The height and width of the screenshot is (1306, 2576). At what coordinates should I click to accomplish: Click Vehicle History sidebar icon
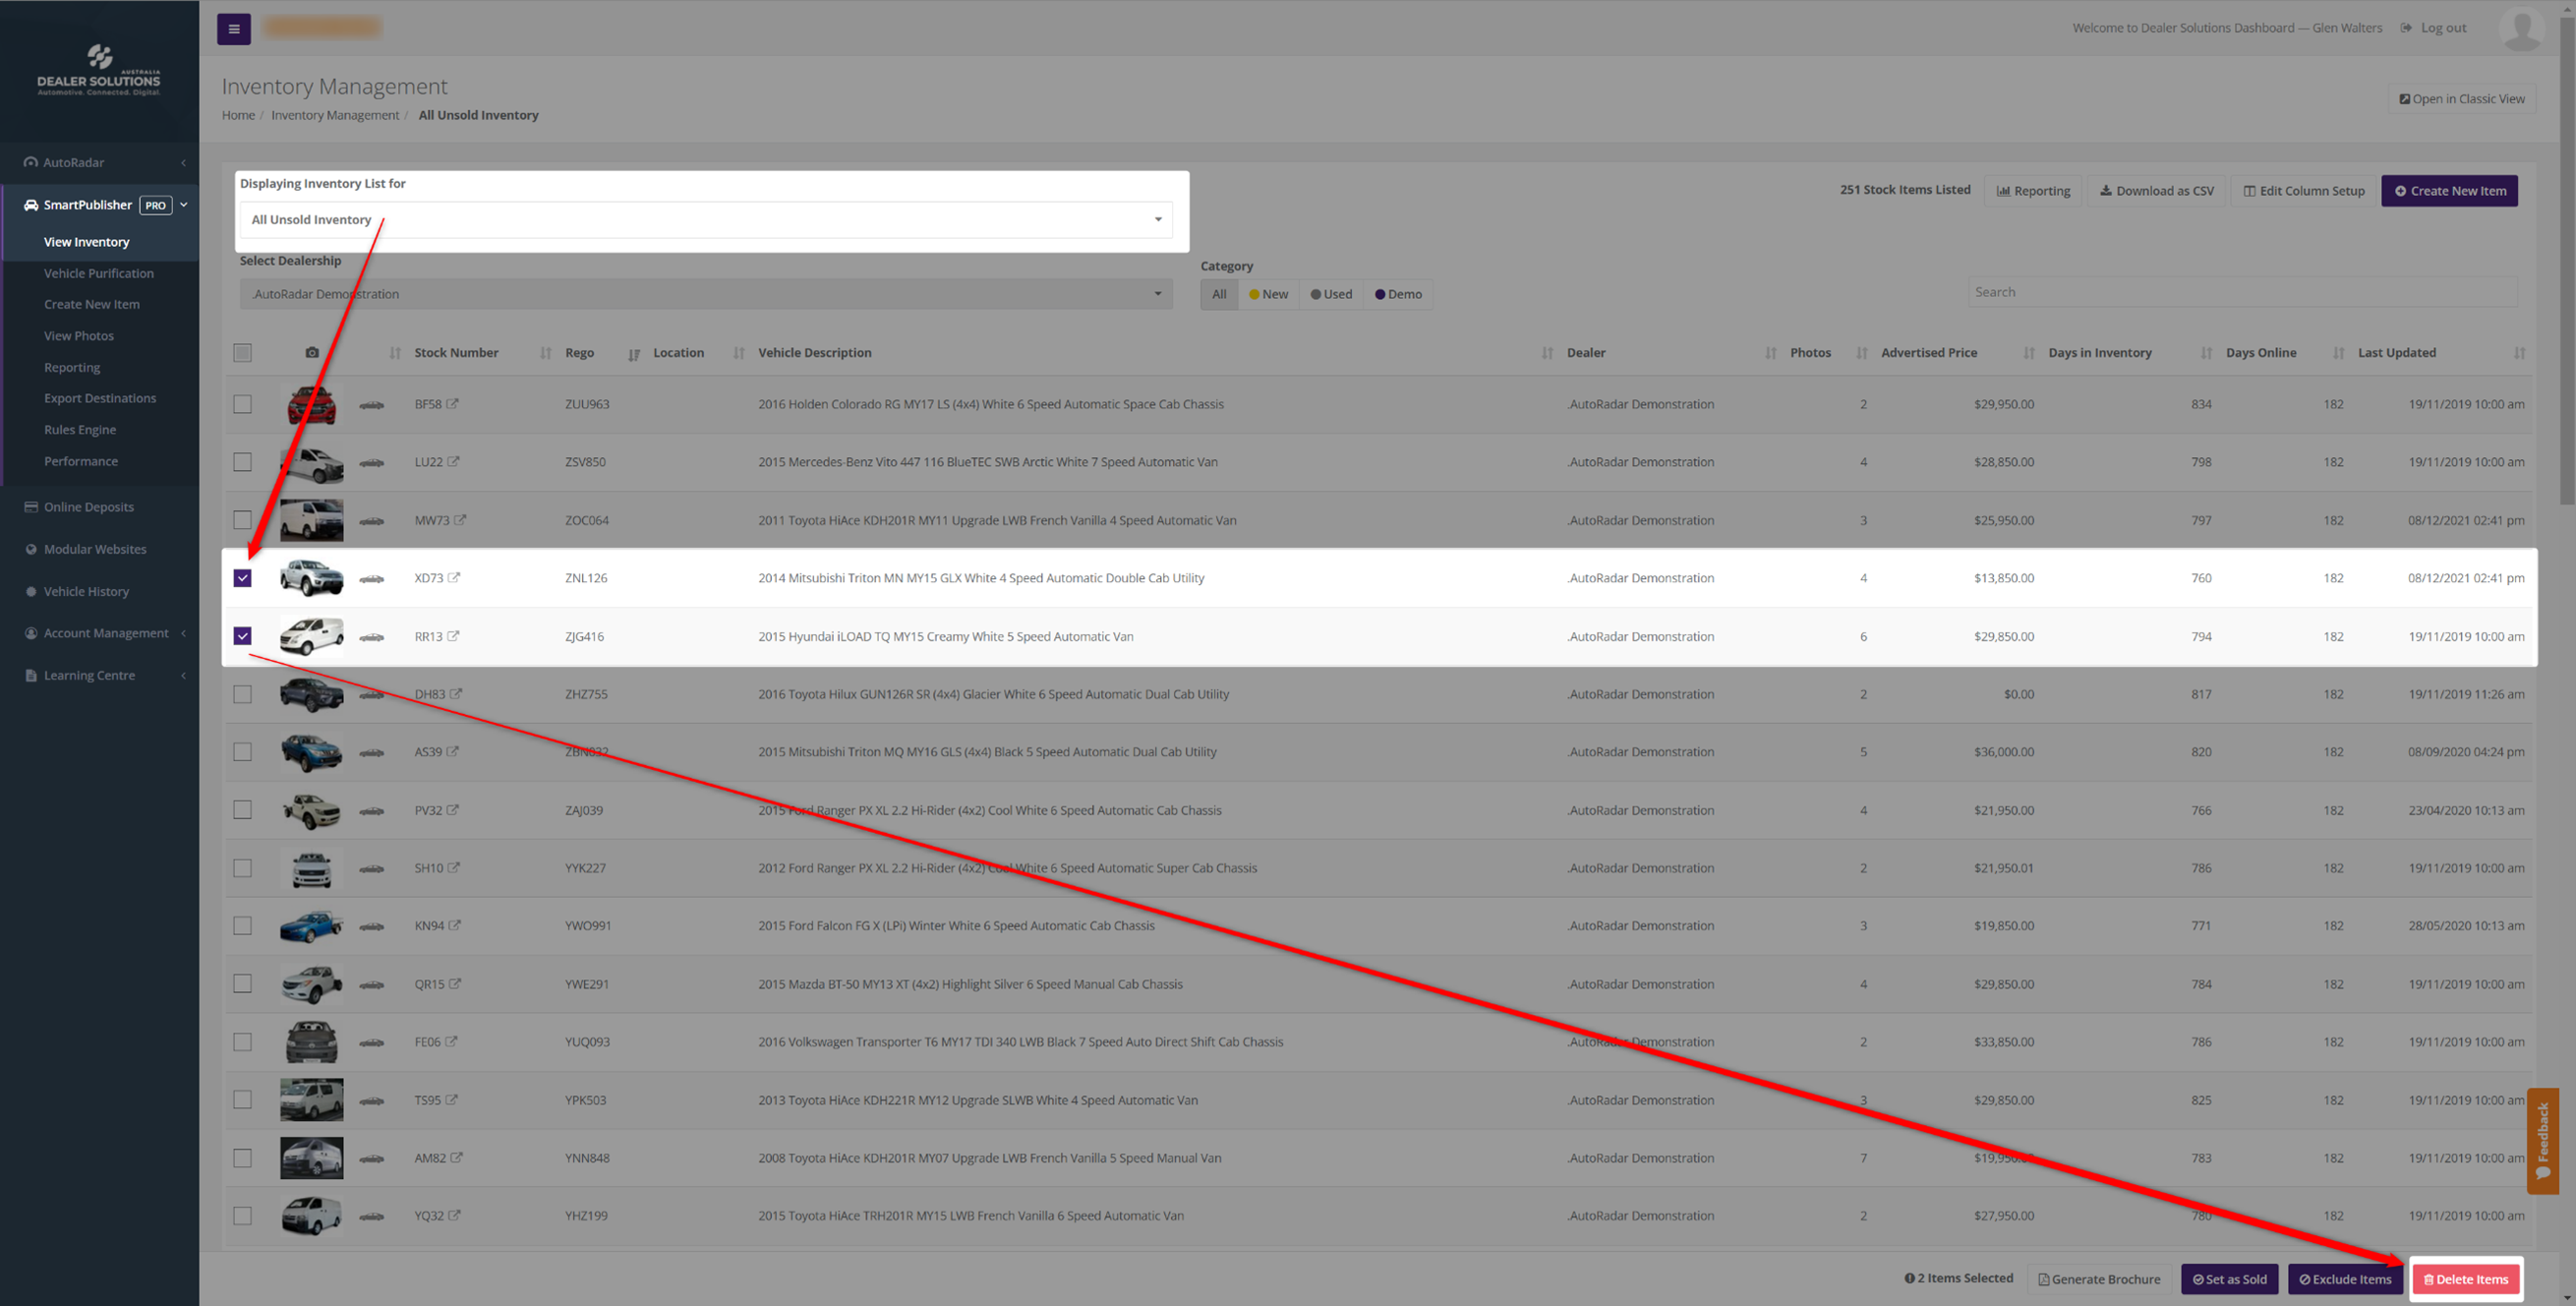click(31, 591)
